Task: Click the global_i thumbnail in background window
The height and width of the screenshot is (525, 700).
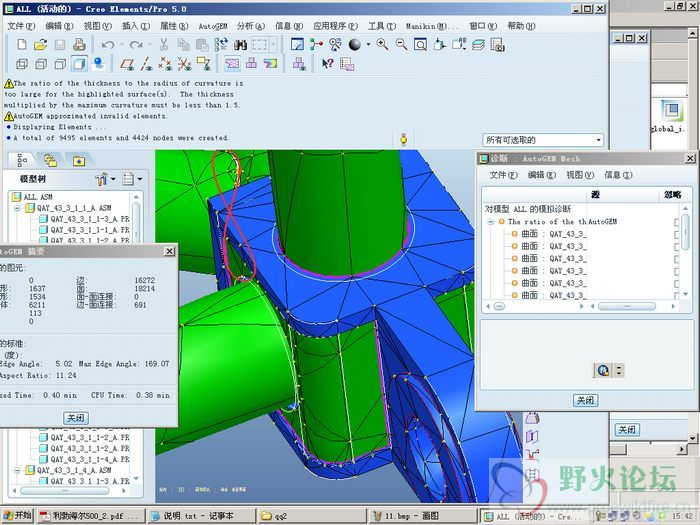Action: click(671, 110)
